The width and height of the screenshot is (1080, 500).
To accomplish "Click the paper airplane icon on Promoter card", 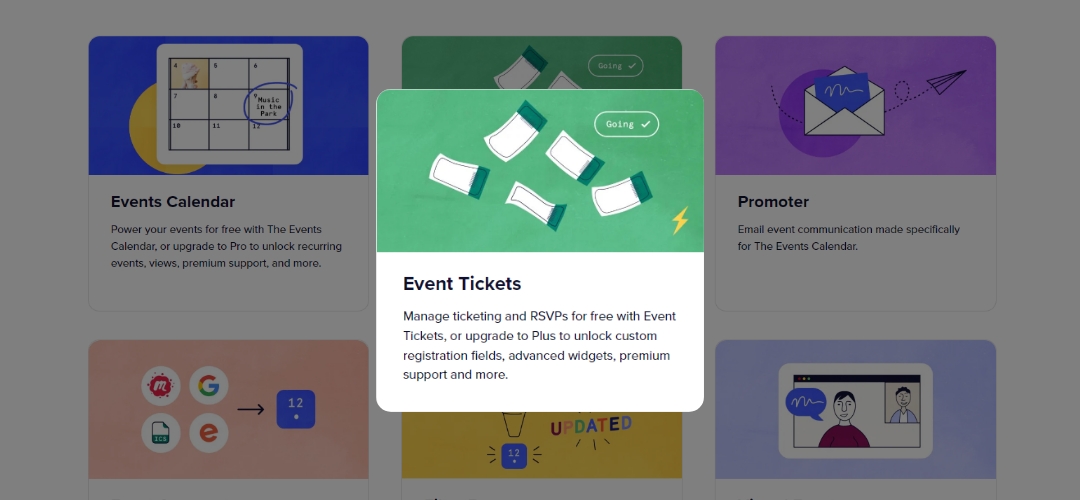I will [946, 82].
